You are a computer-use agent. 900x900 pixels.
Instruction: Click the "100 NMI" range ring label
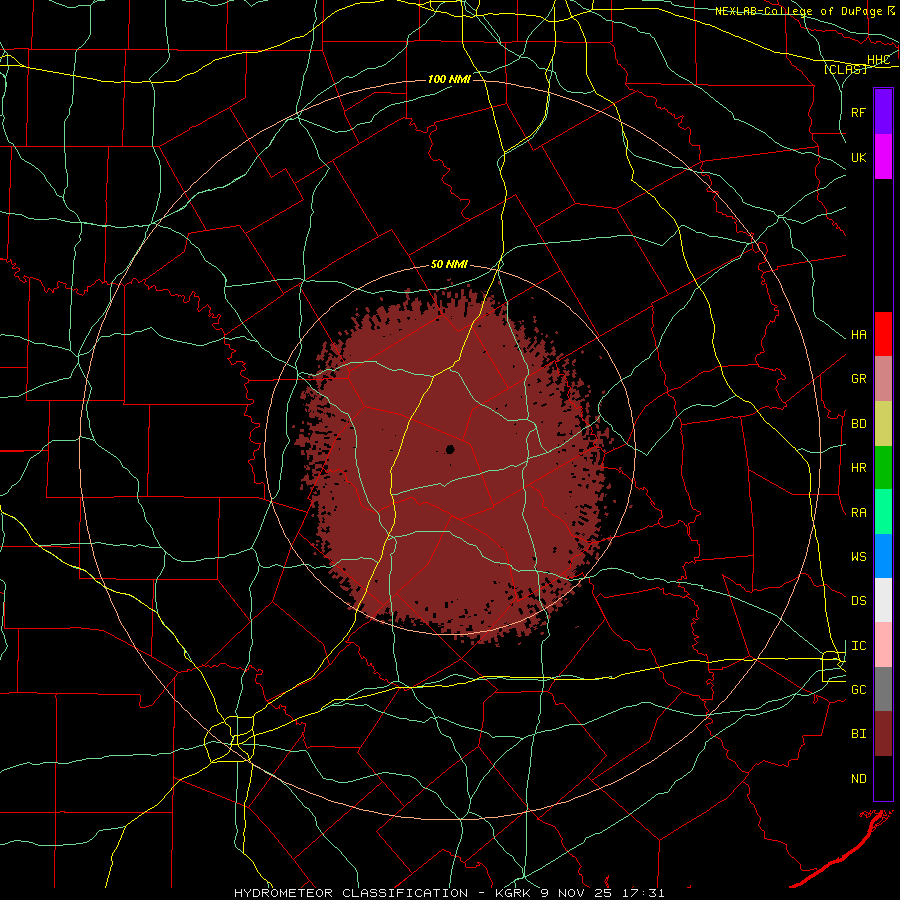pyautogui.click(x=449, y=79)
